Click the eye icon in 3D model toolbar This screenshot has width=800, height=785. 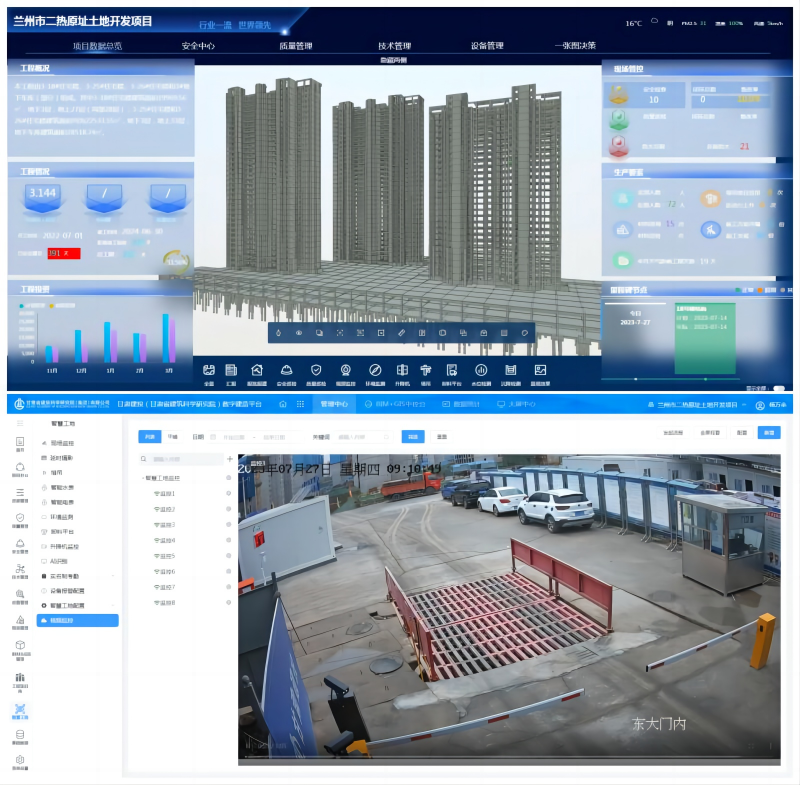pos(298,332)
